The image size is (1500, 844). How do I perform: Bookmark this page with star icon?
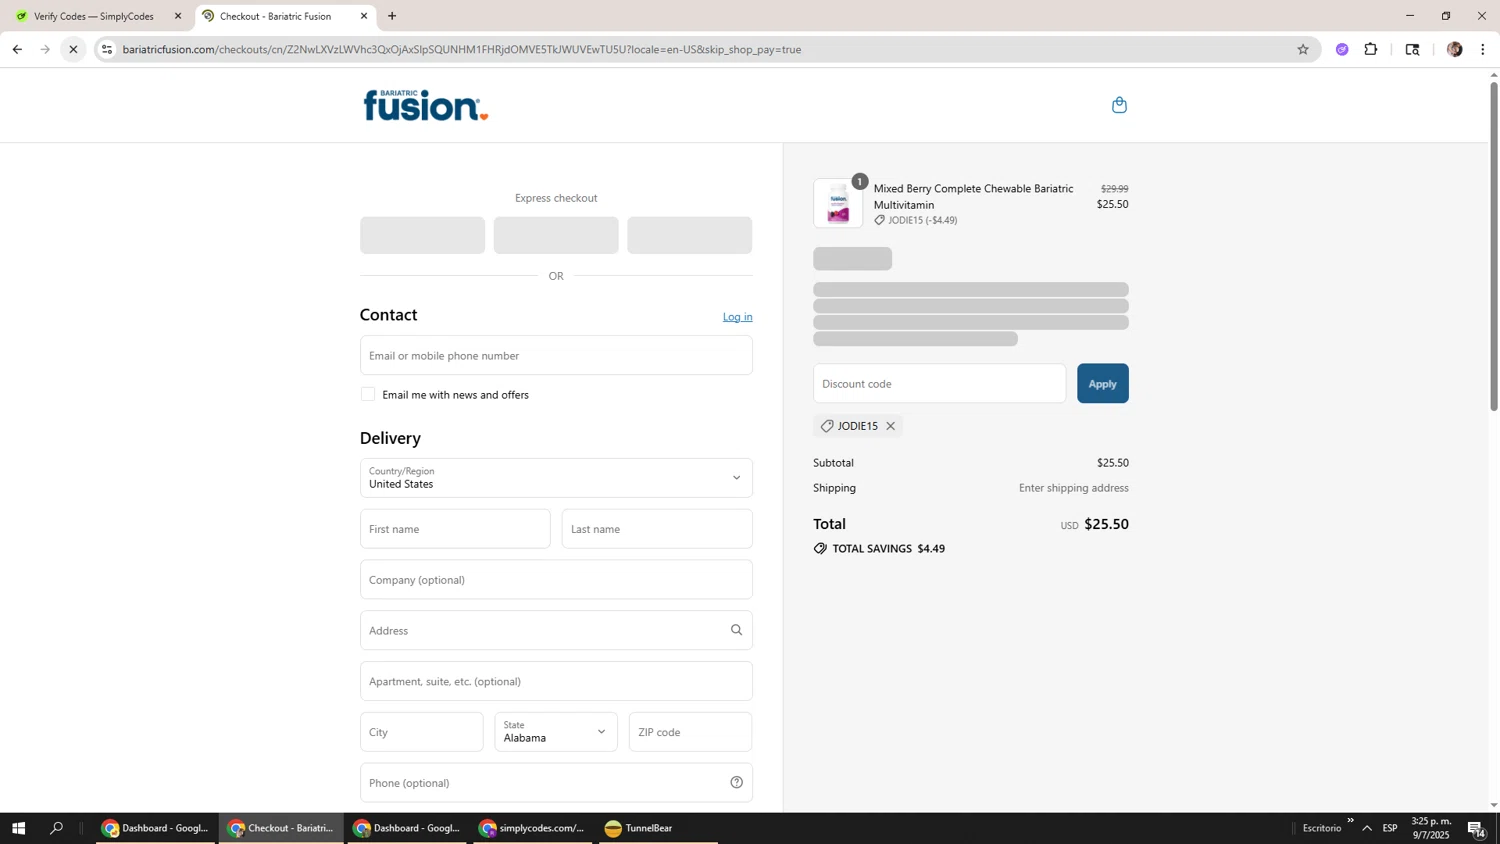(1302, 49)
